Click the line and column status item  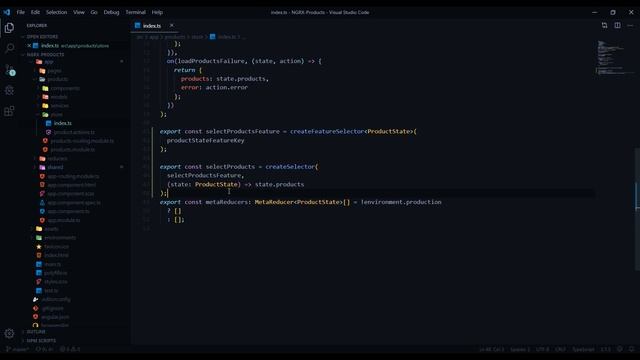pyautogui.click(x=492, y=349)
